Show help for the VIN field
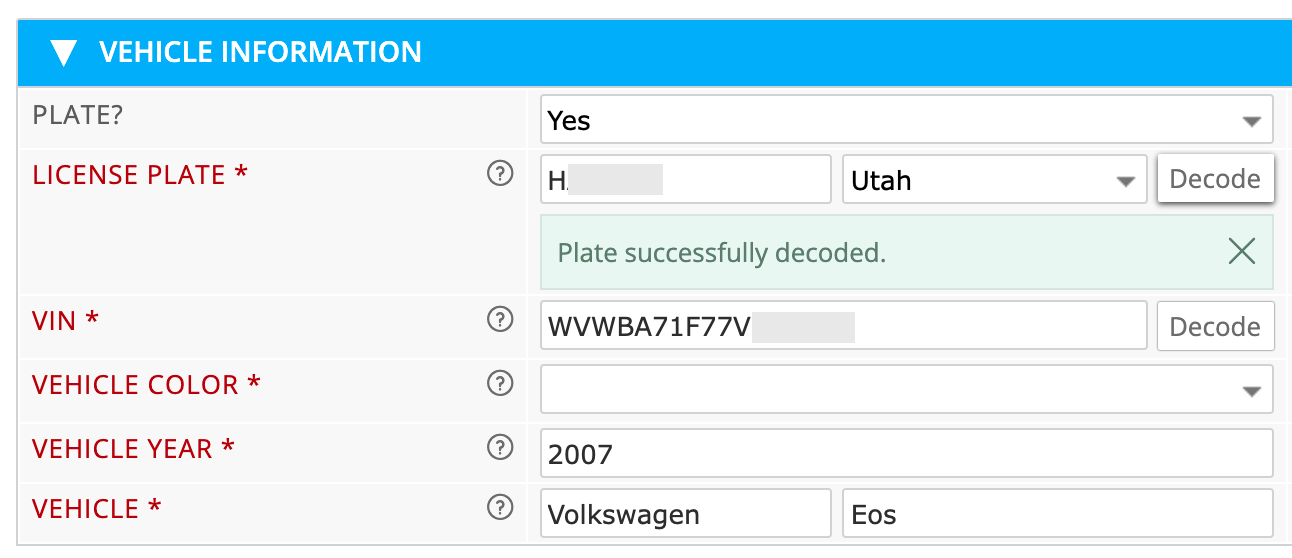Screen dimensions: 1292x558 pos(499,320)
